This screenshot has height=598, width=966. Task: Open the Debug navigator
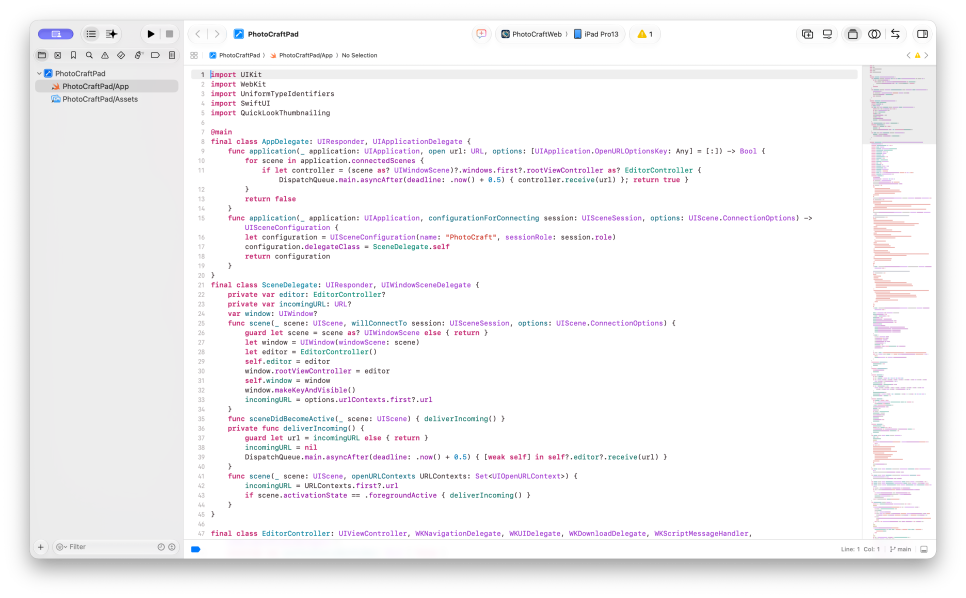(139, 55)
